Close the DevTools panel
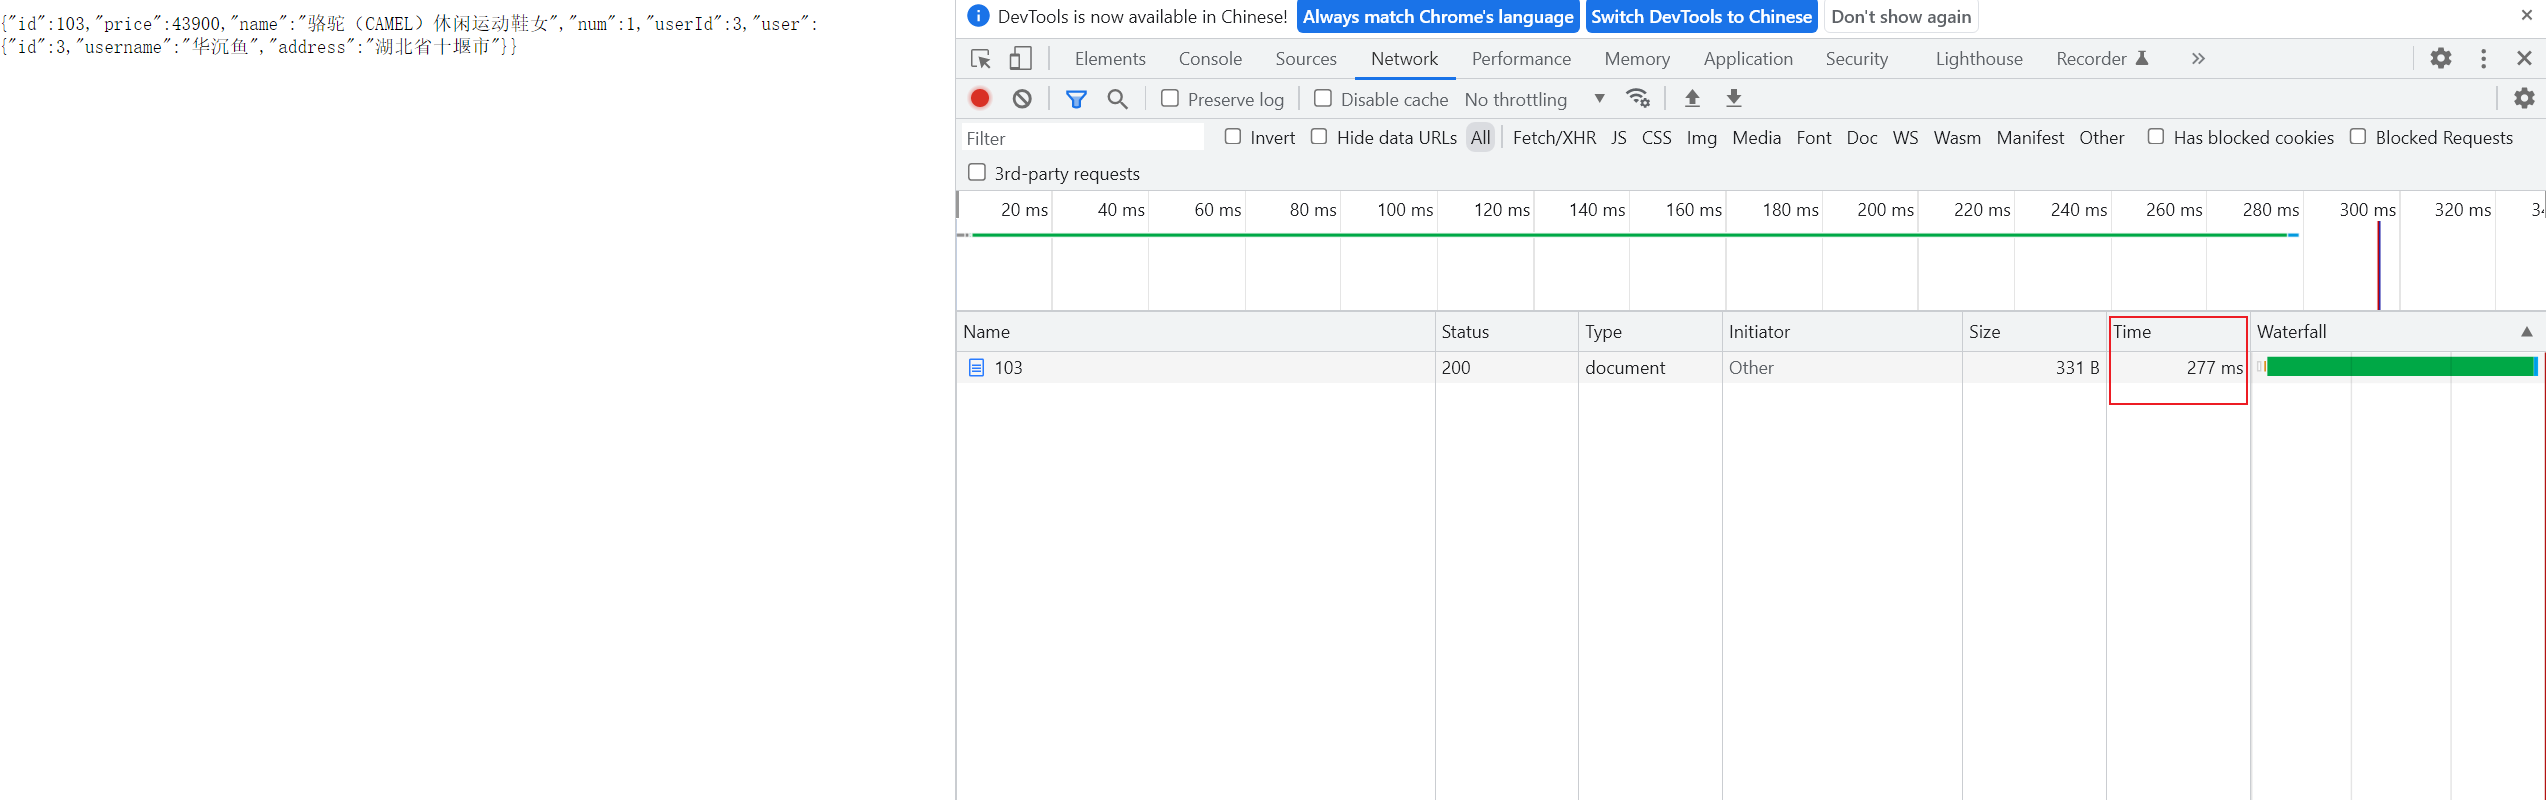 tap(2524, 59)
